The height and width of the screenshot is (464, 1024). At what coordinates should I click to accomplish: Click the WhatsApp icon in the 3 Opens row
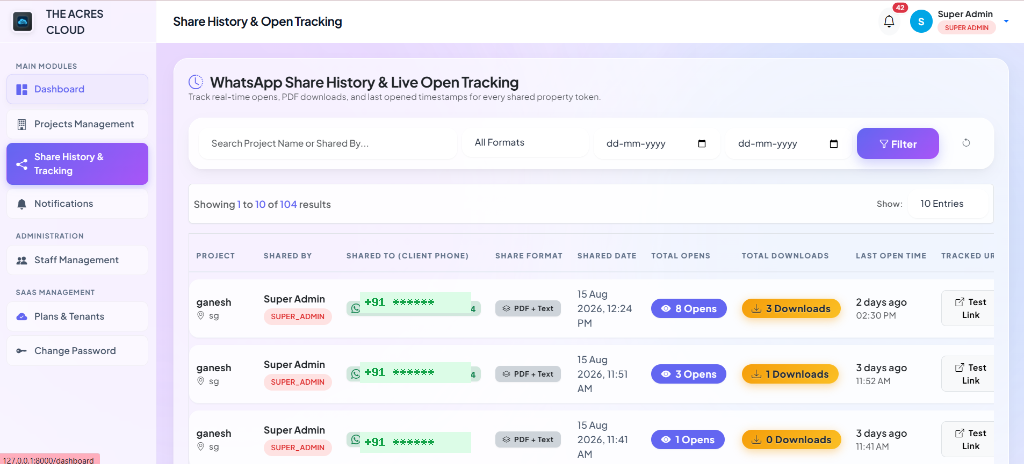coord(355,374)
